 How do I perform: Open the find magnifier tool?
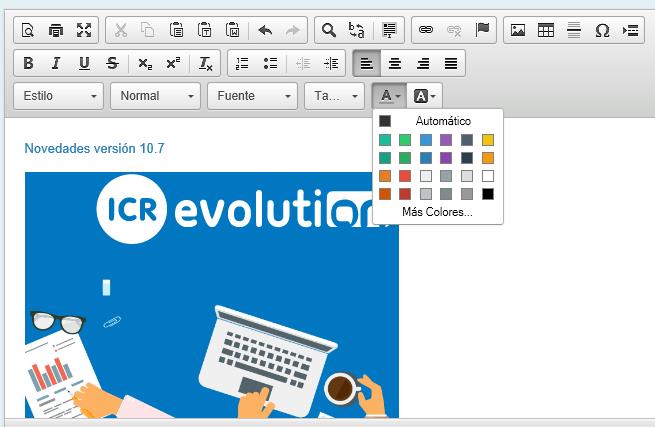pyautogui.click(x=329, y=30)
